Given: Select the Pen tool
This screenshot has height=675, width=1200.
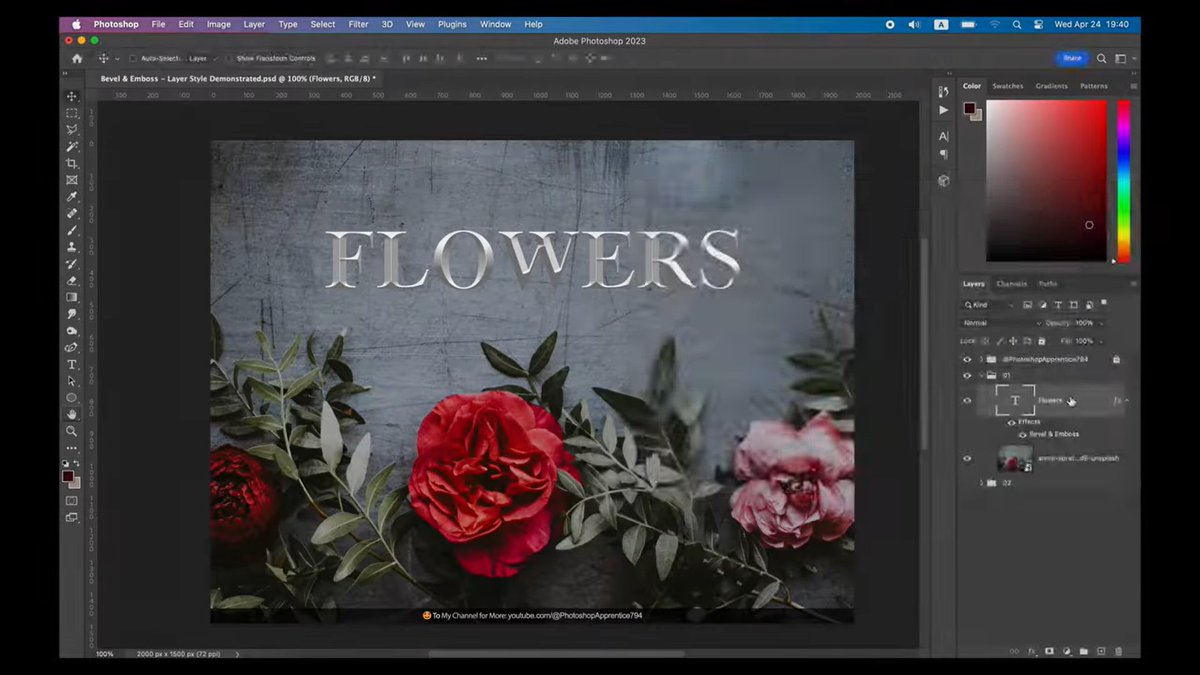Looking at the screenshot, I should click(72, 348).
